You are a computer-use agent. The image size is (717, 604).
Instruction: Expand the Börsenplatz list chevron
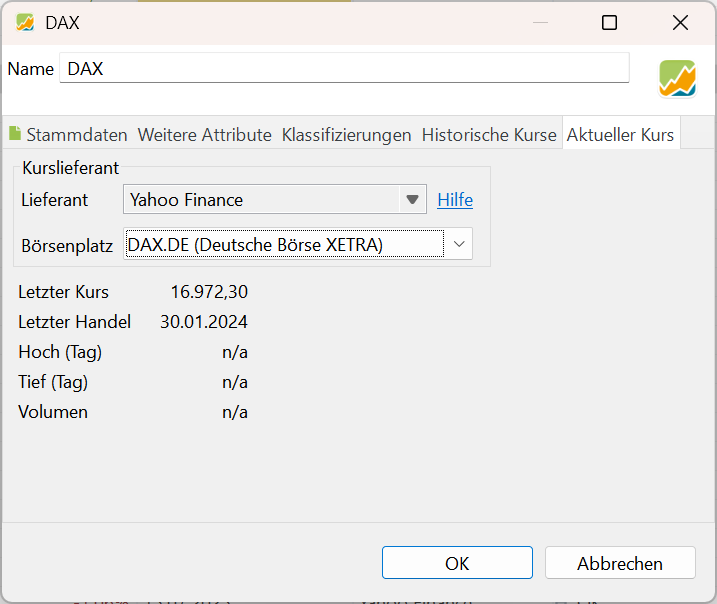click(x=458, y=244)
